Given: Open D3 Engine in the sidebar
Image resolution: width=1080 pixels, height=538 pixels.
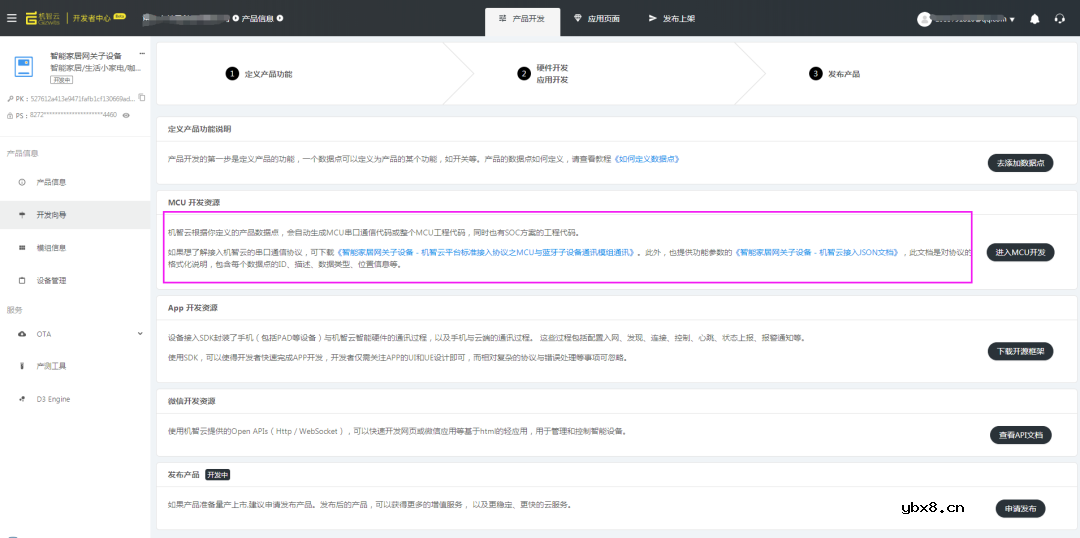Looking at the screenshot, I should pyautogui.click(x=75, y=398).
